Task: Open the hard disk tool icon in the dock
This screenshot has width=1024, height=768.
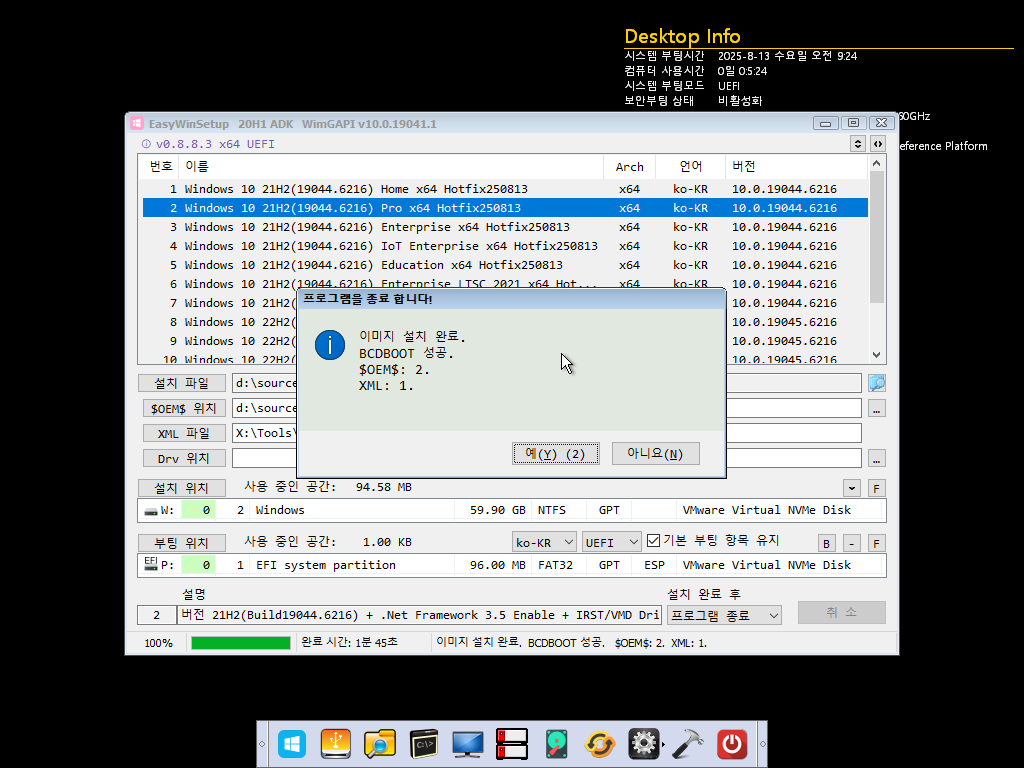Action: point(556,744)
